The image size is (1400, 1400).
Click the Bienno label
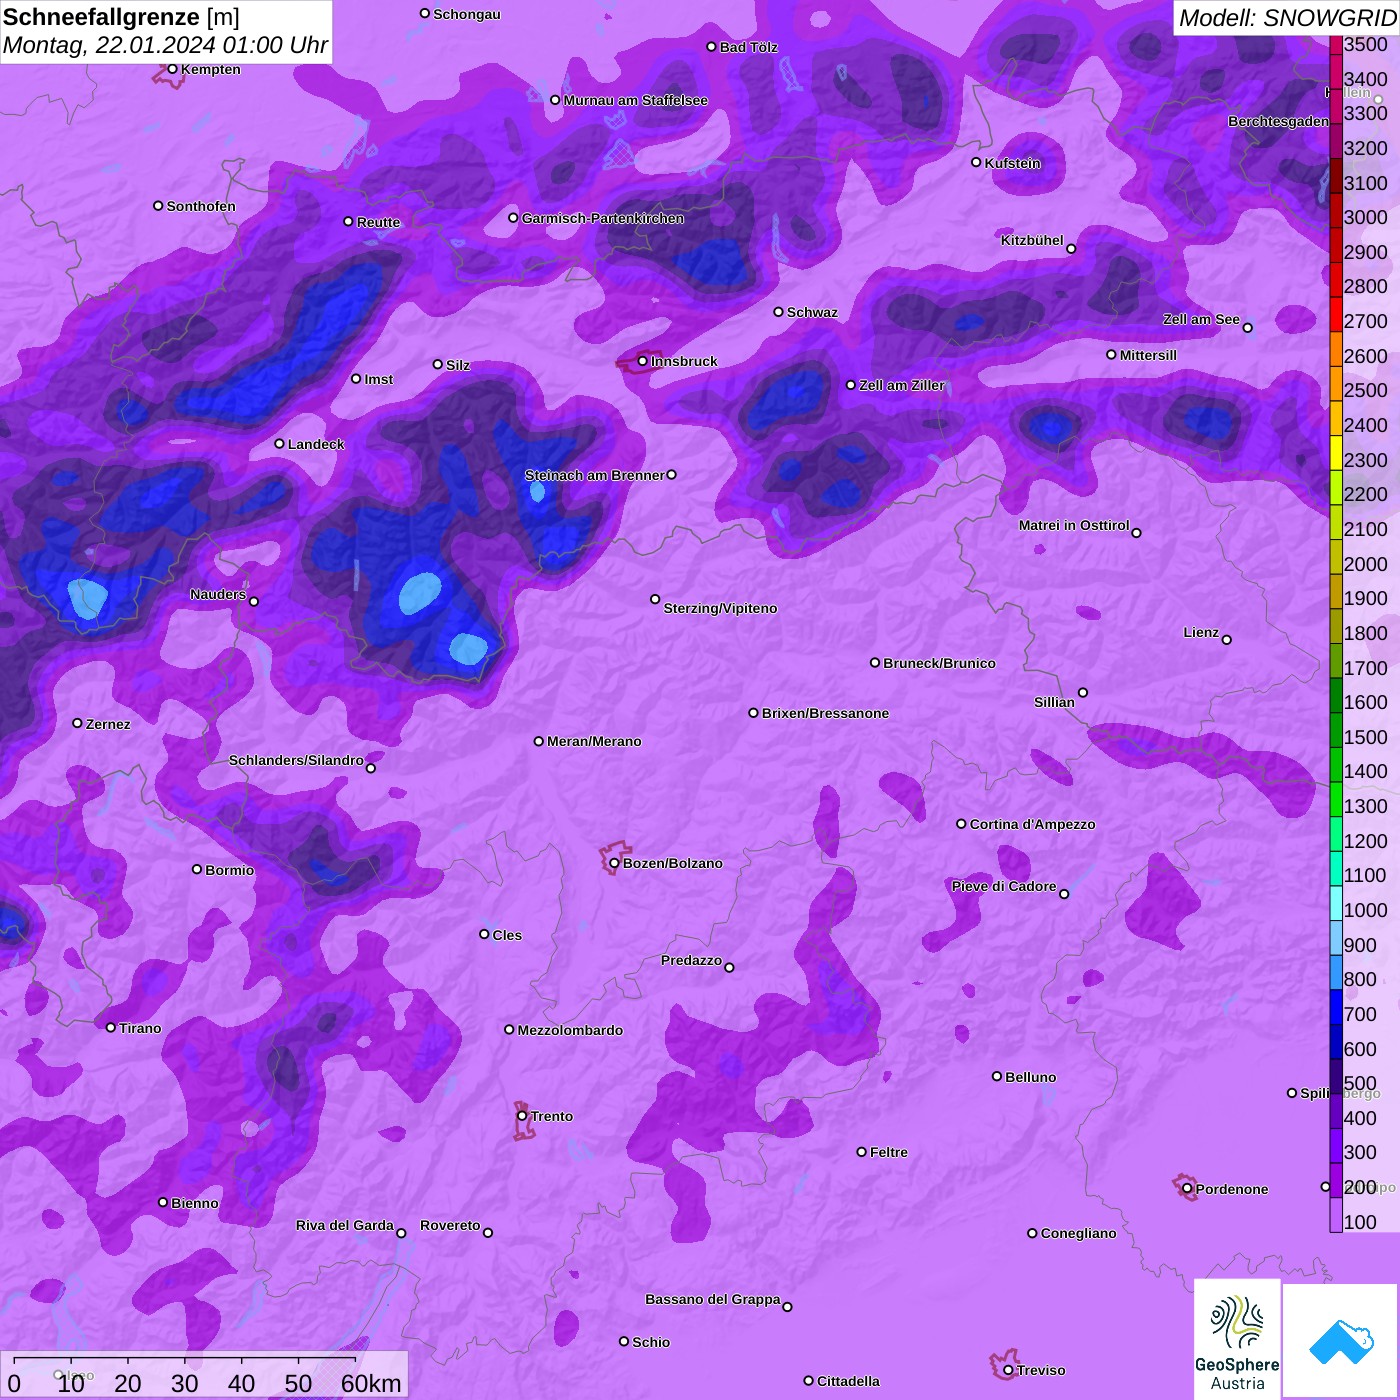(x=194, y=1203)
